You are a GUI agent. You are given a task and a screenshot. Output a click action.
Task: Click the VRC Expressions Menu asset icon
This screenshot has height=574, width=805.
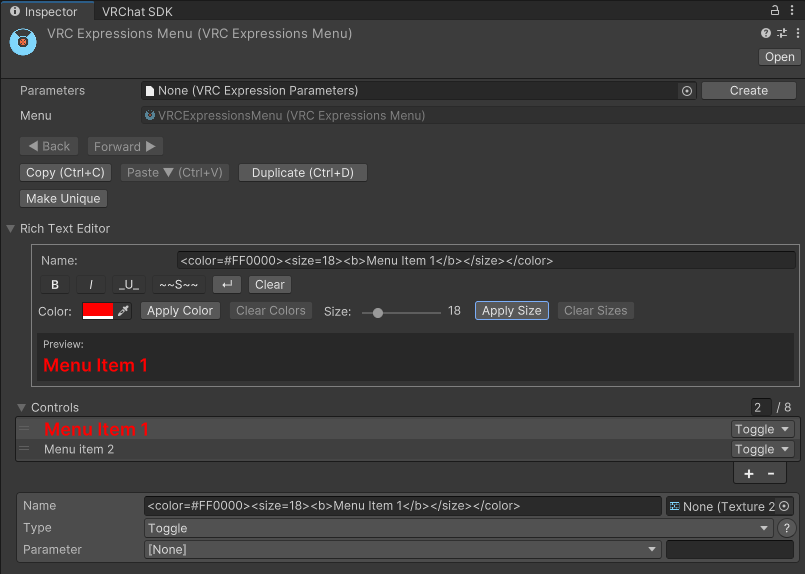(x=23, y=42)
